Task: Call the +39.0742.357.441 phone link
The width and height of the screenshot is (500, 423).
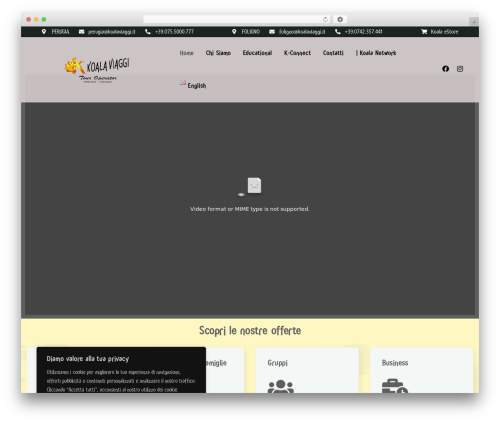Action: (363, 32)
